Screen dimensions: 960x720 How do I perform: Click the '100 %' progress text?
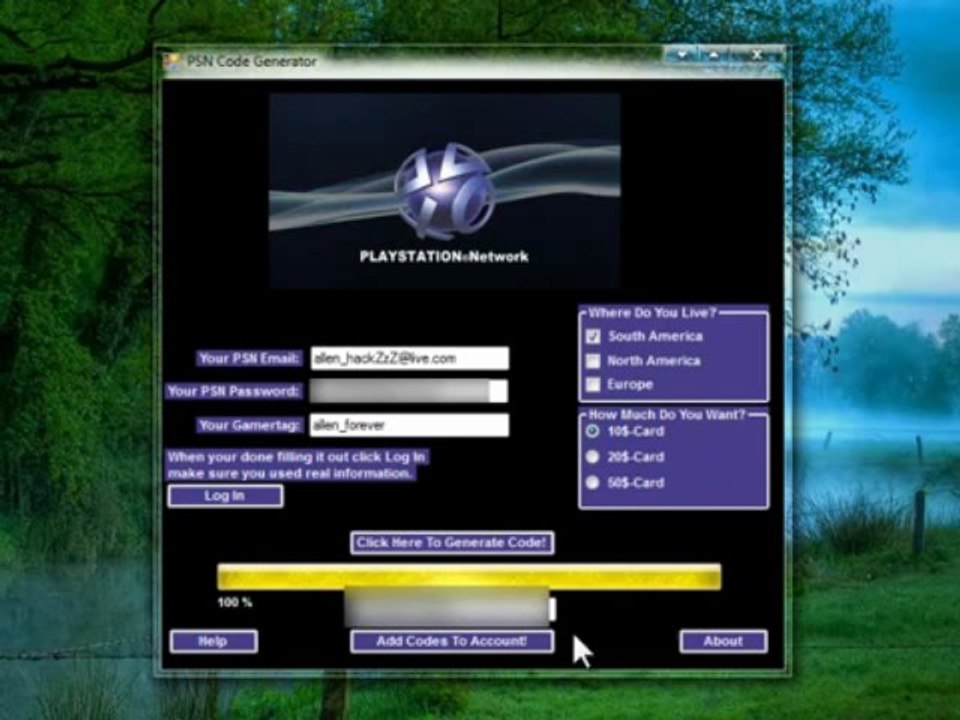(234, 602)
